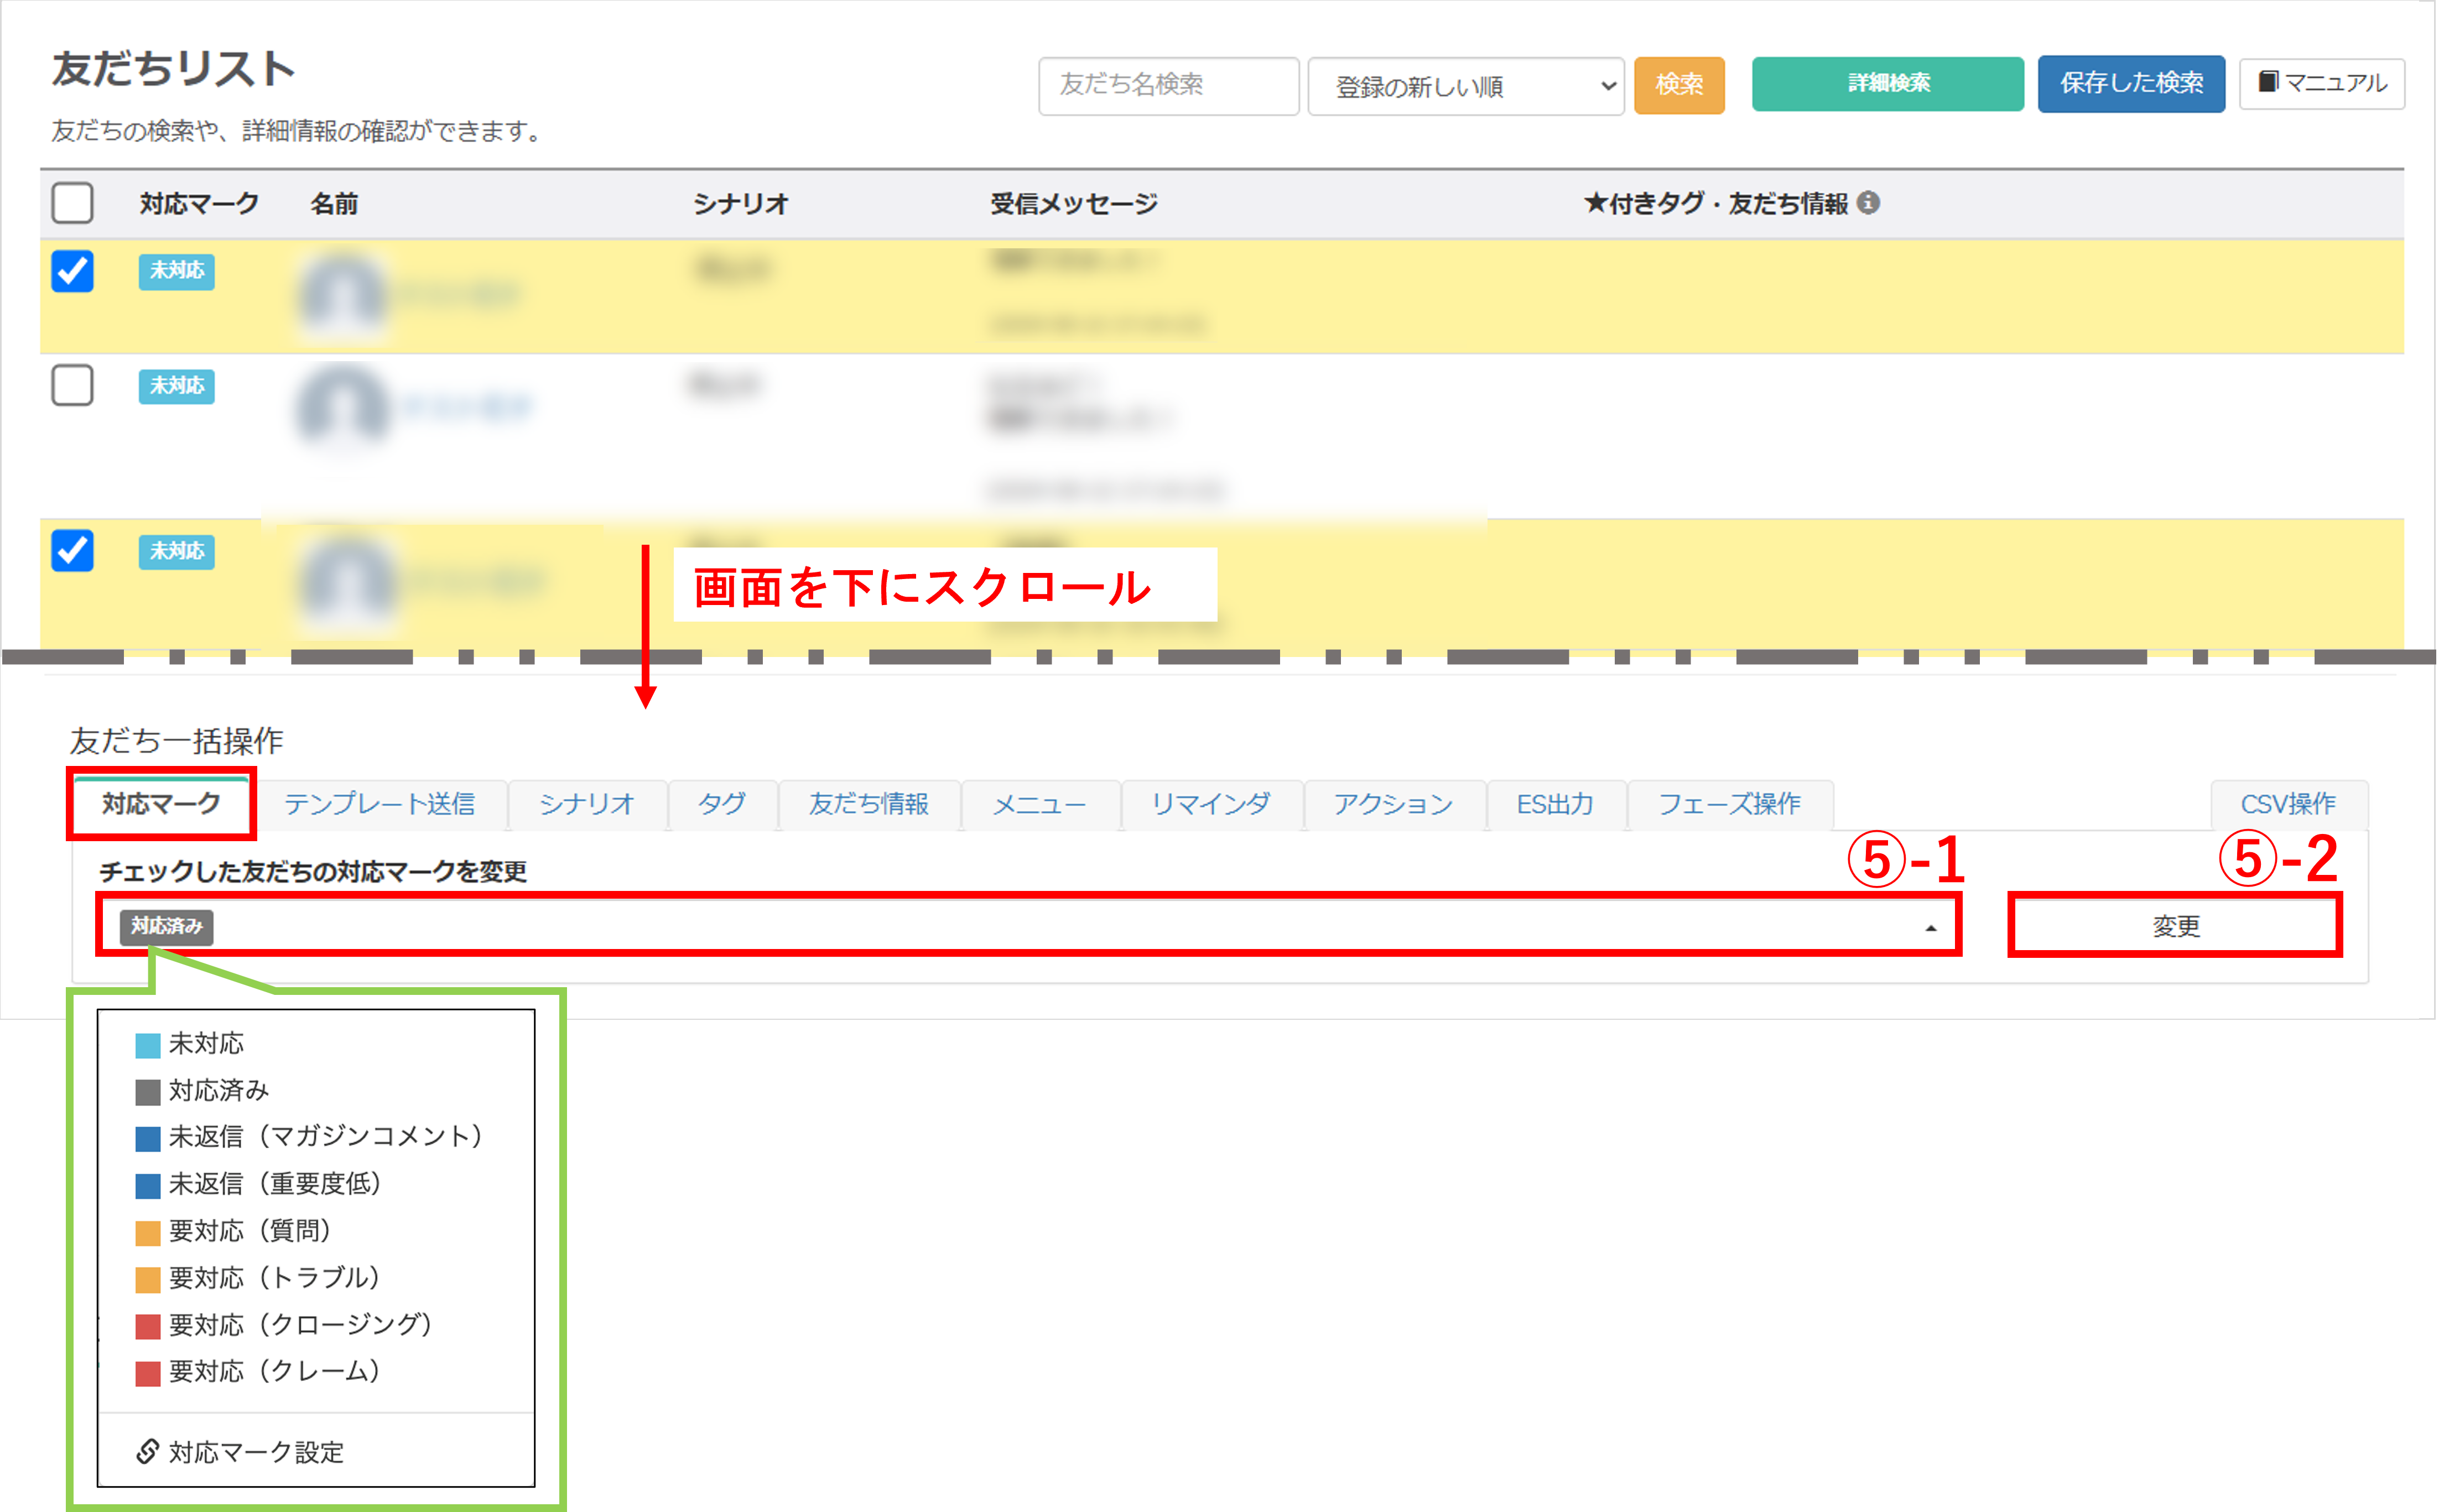Click the link icon for 対応マーク設定
The height and width of the screenshot is (1512, 2444).
pyautogui.click(x=147, y=1451)
